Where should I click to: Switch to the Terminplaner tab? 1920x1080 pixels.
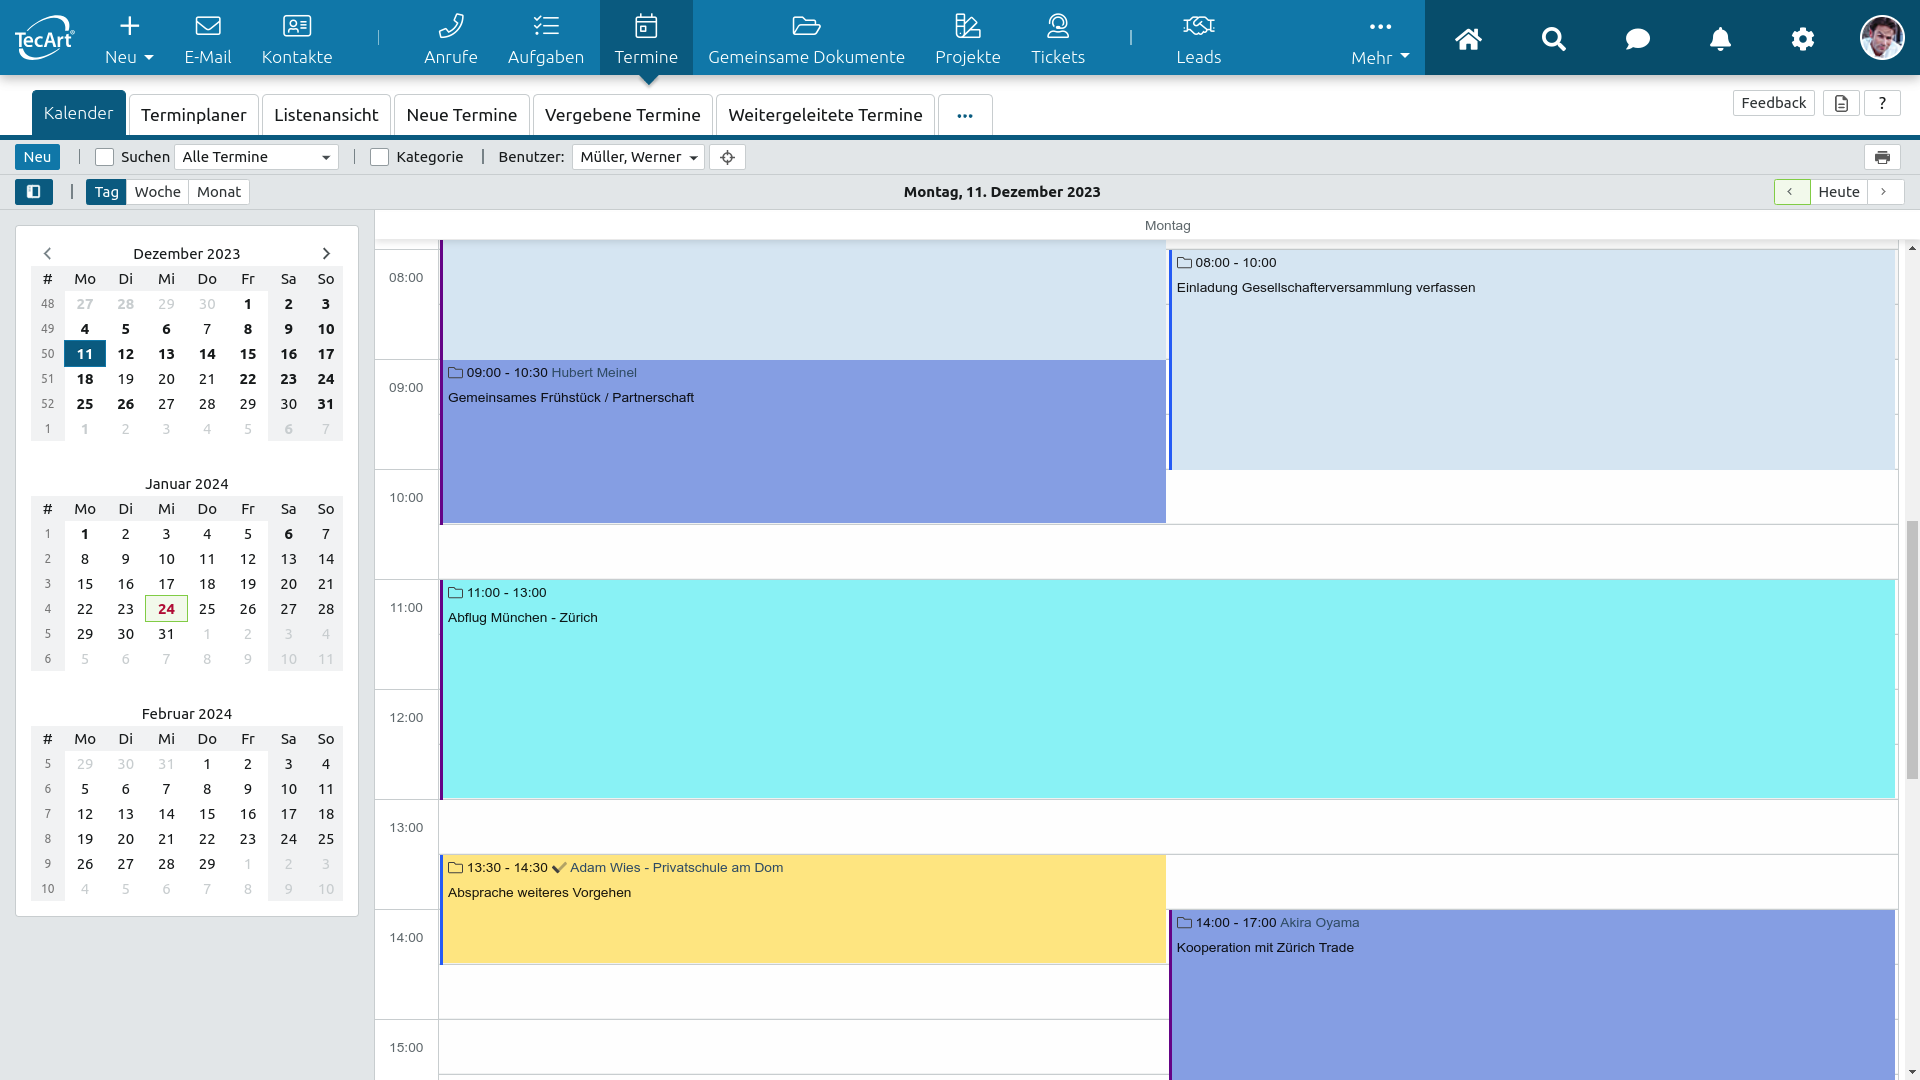click(x=193, y=115)
